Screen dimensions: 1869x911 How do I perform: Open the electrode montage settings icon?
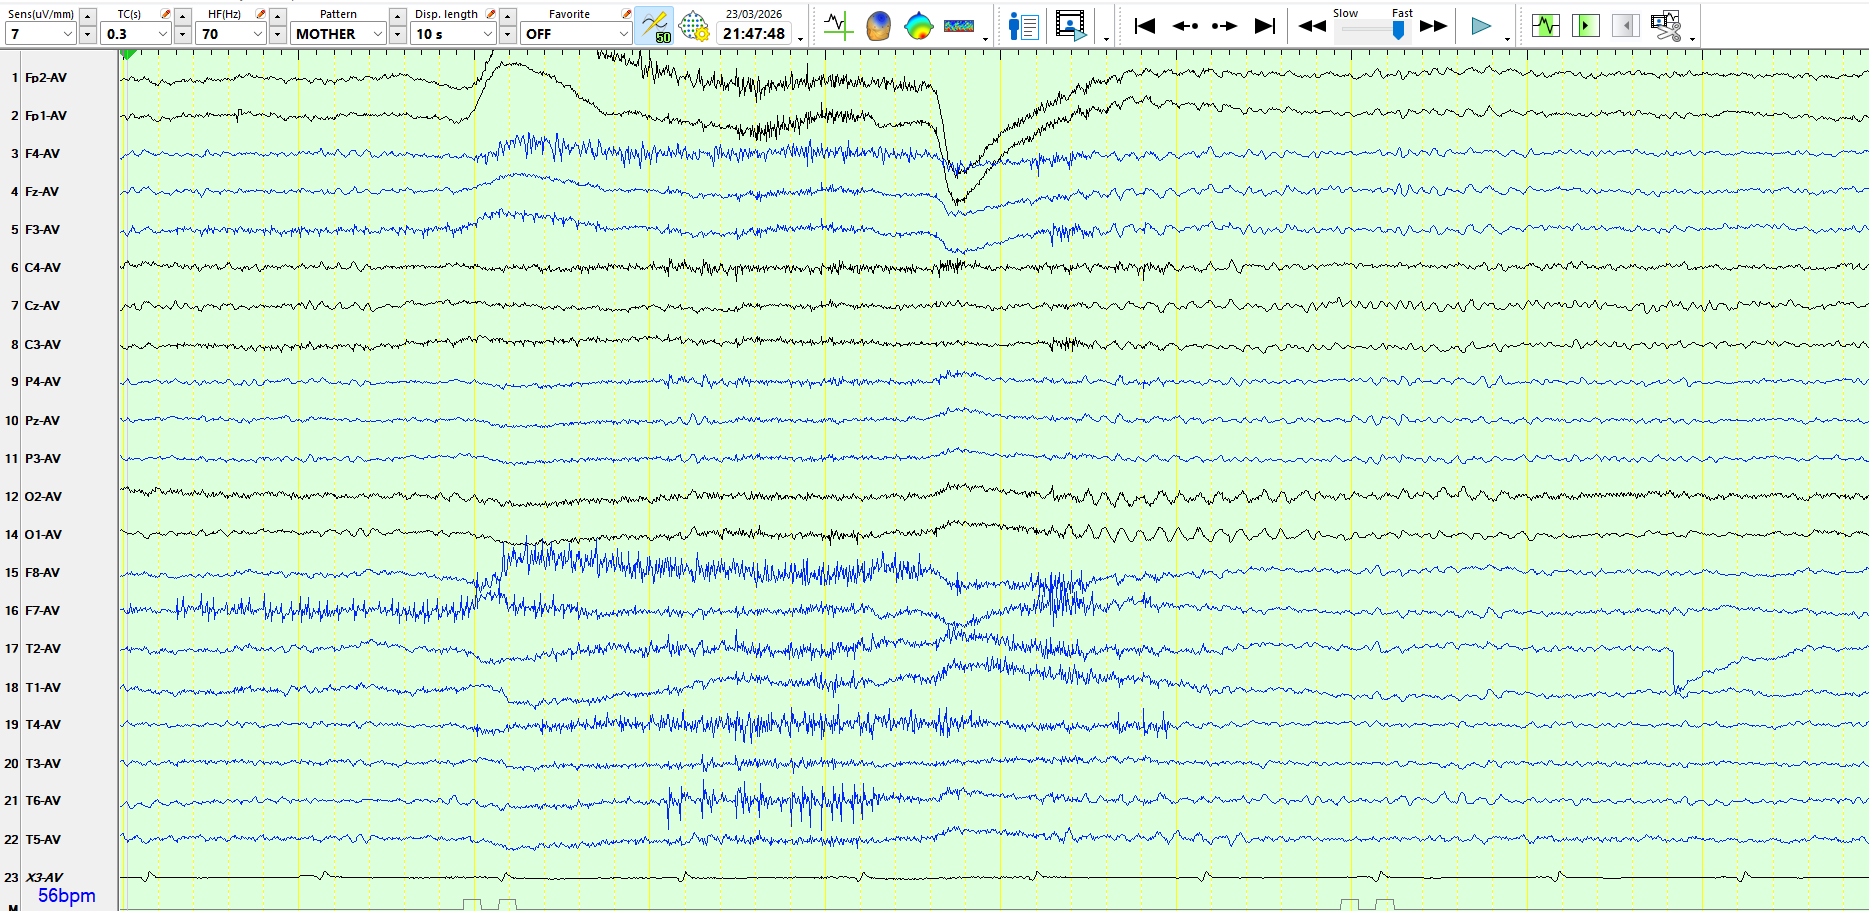[694, 26]
